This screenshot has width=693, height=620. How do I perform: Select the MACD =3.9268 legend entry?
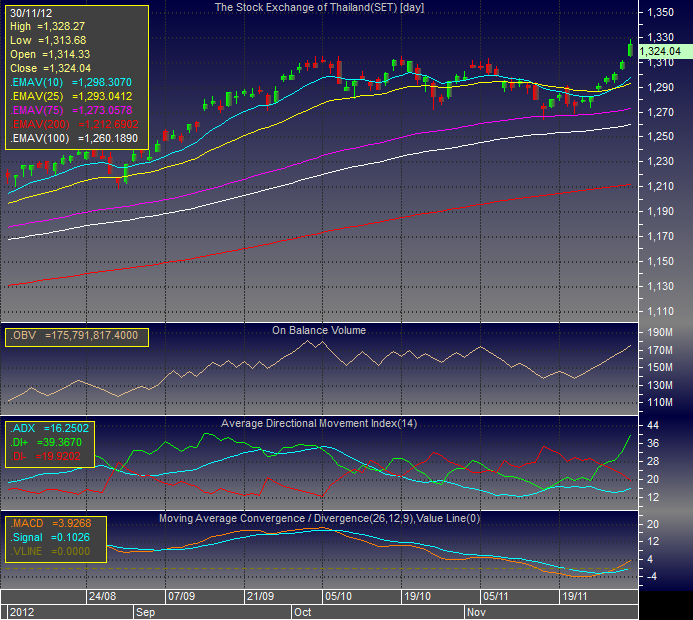tap(51, 523)
